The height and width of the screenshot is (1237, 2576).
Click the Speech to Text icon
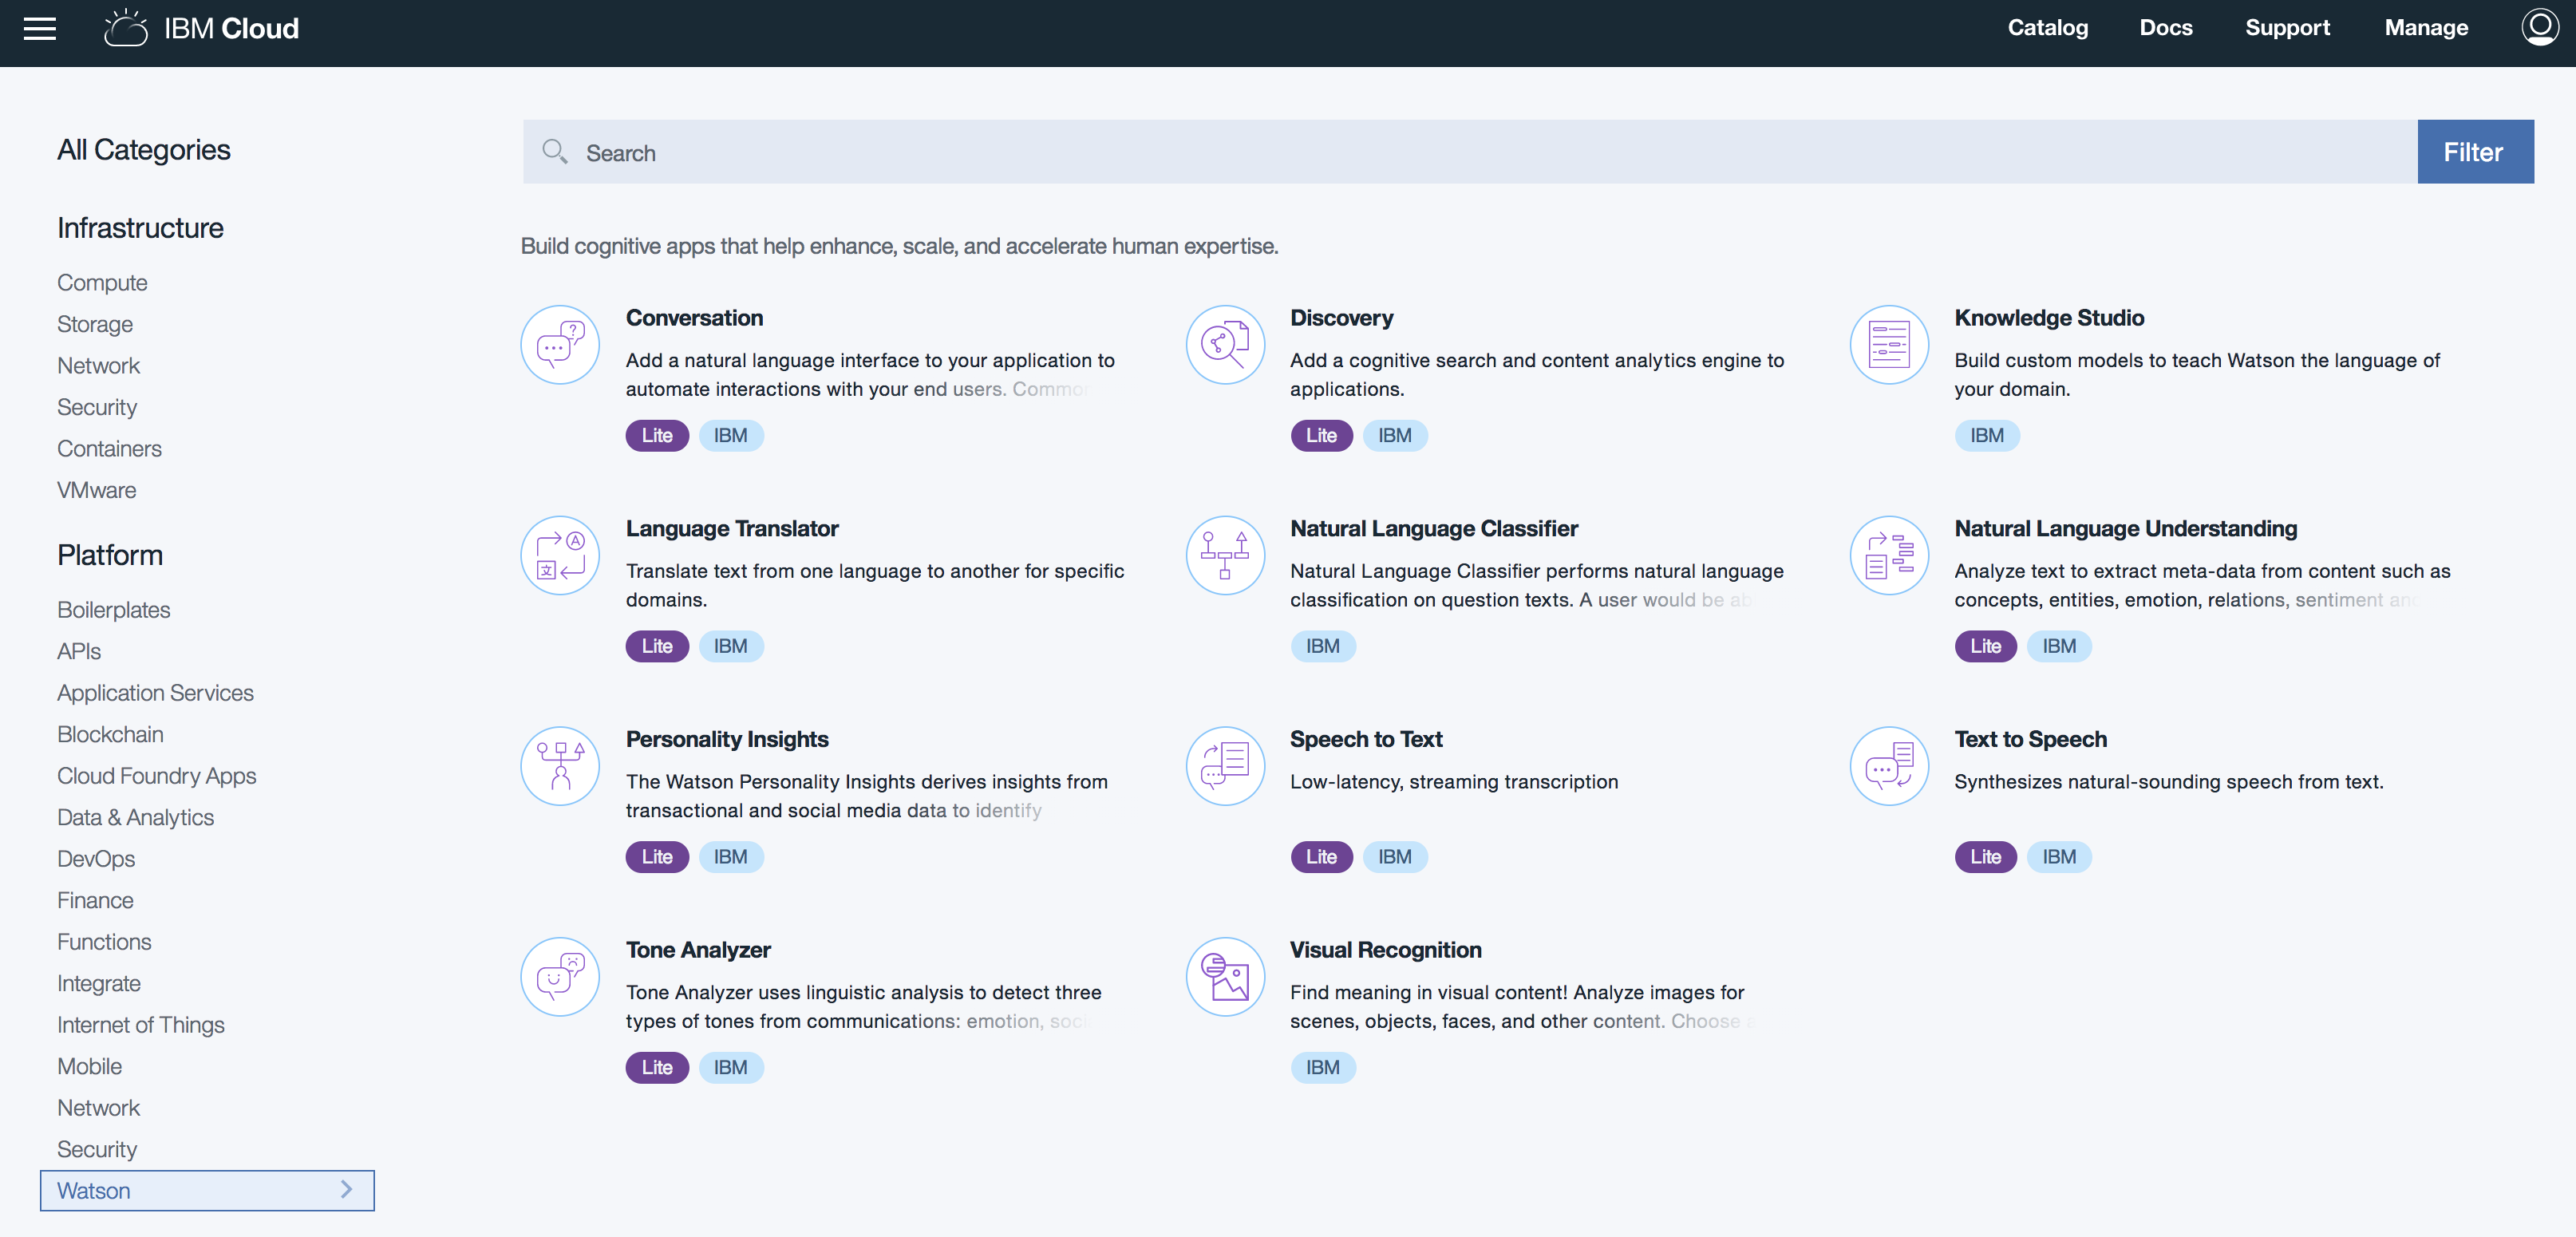click(x=1224, y=766)
